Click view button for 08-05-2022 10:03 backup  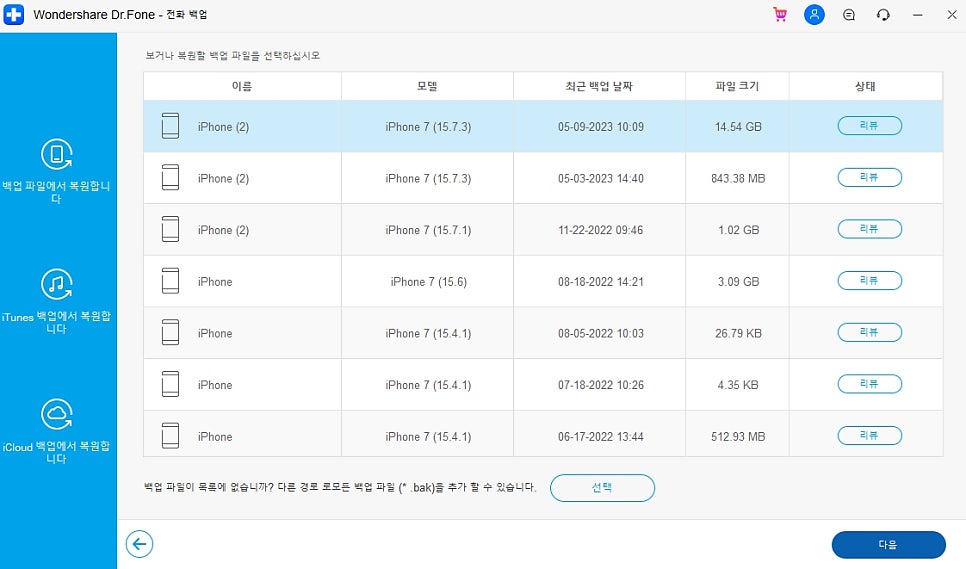pyautogui.click(x=869, y=333)
